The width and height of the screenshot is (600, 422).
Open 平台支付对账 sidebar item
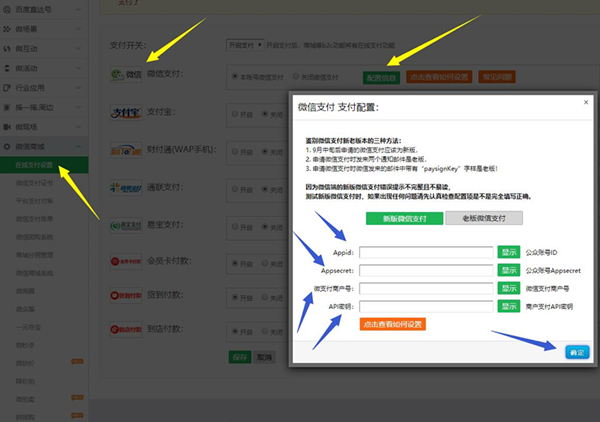tap(34, 201)
